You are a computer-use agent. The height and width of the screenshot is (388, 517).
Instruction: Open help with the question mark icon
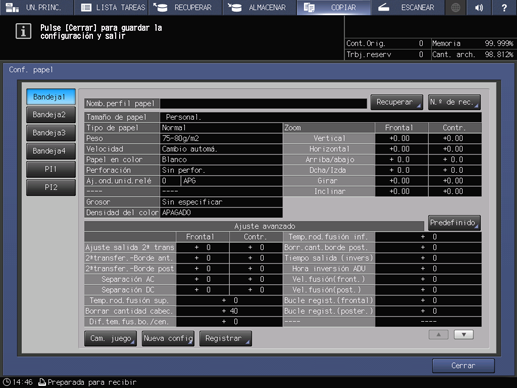pos(504,7)
